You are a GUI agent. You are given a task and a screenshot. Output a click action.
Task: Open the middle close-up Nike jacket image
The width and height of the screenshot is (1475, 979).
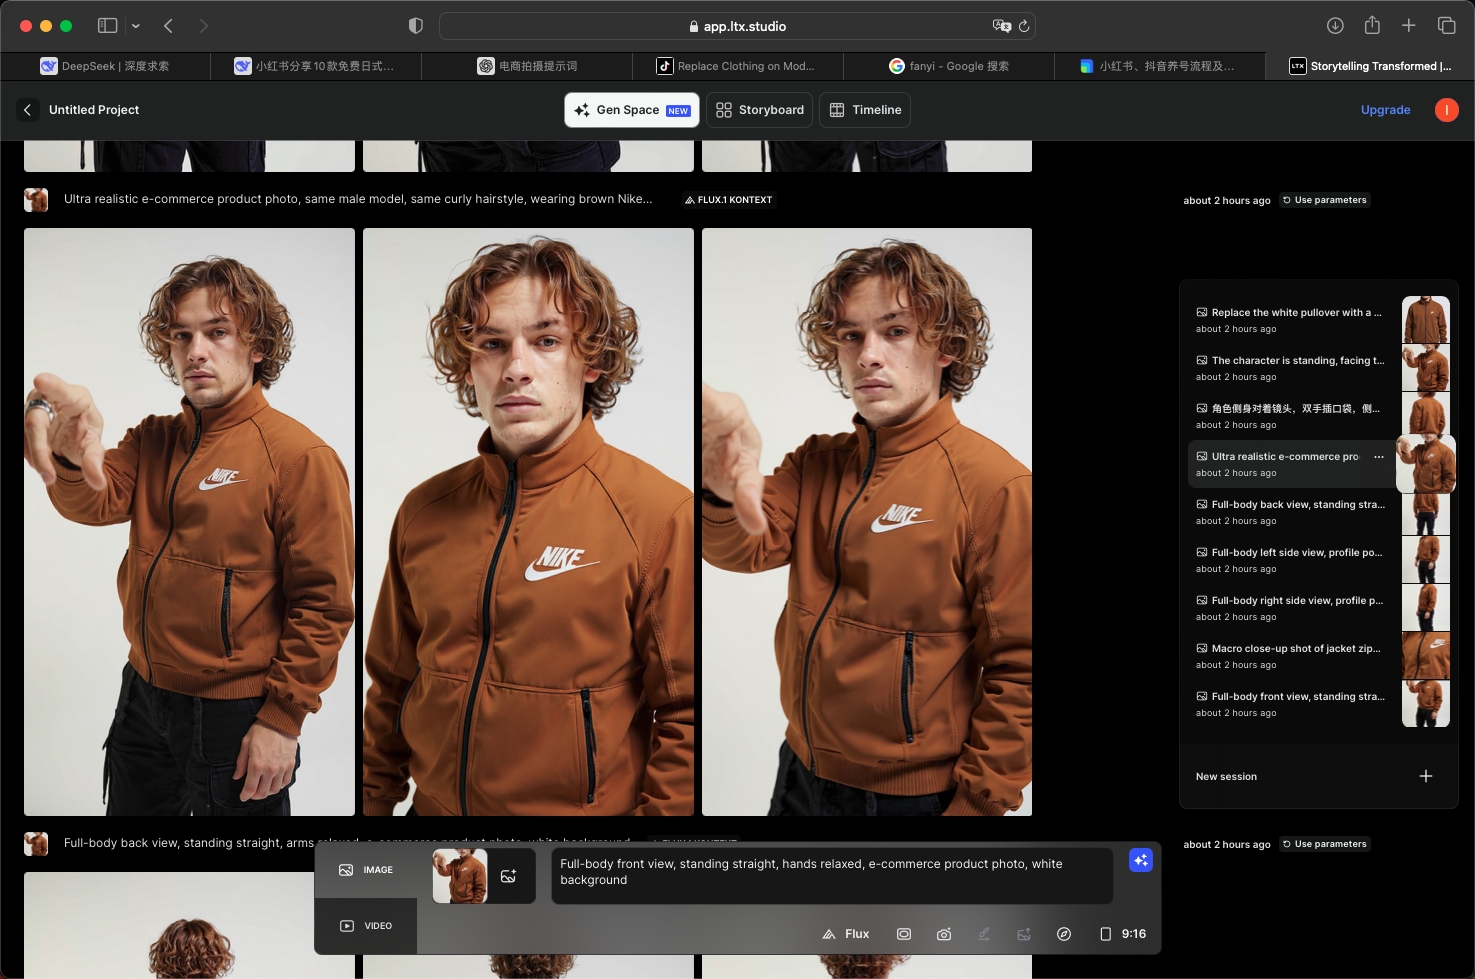(x=528, y=521)
